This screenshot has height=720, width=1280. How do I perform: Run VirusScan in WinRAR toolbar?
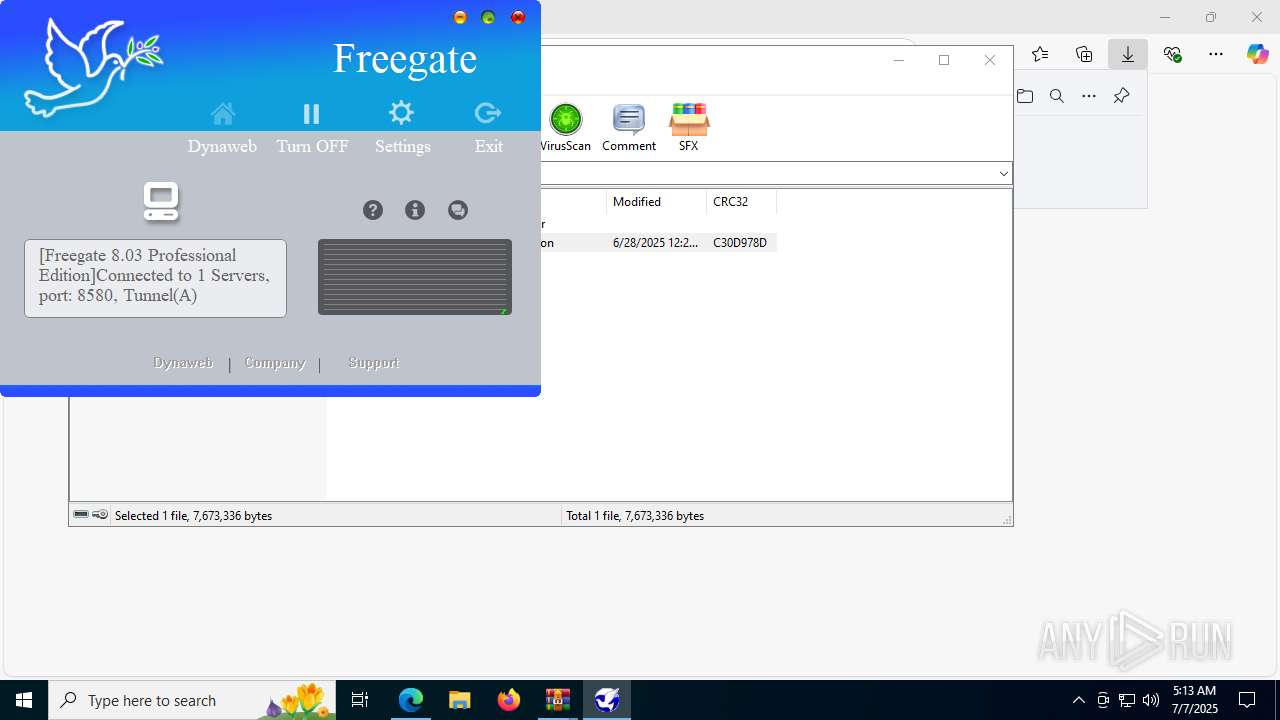click(565, 128)
